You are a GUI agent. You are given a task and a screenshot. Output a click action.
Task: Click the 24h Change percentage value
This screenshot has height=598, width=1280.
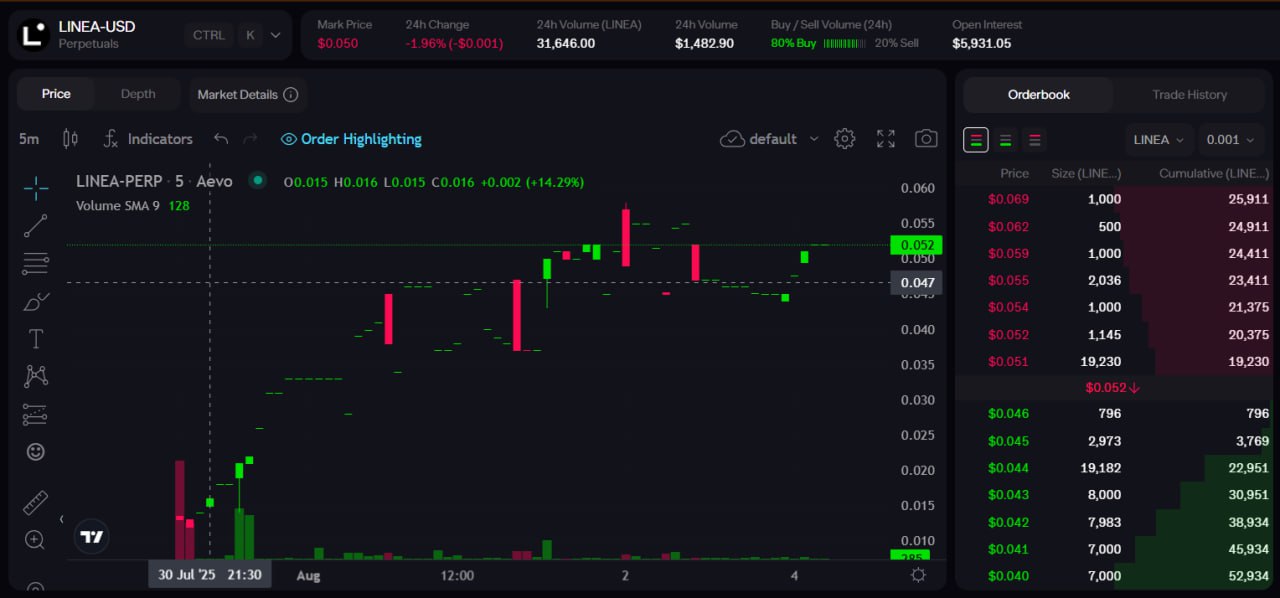pyautogui.click(x=455, y=44)
